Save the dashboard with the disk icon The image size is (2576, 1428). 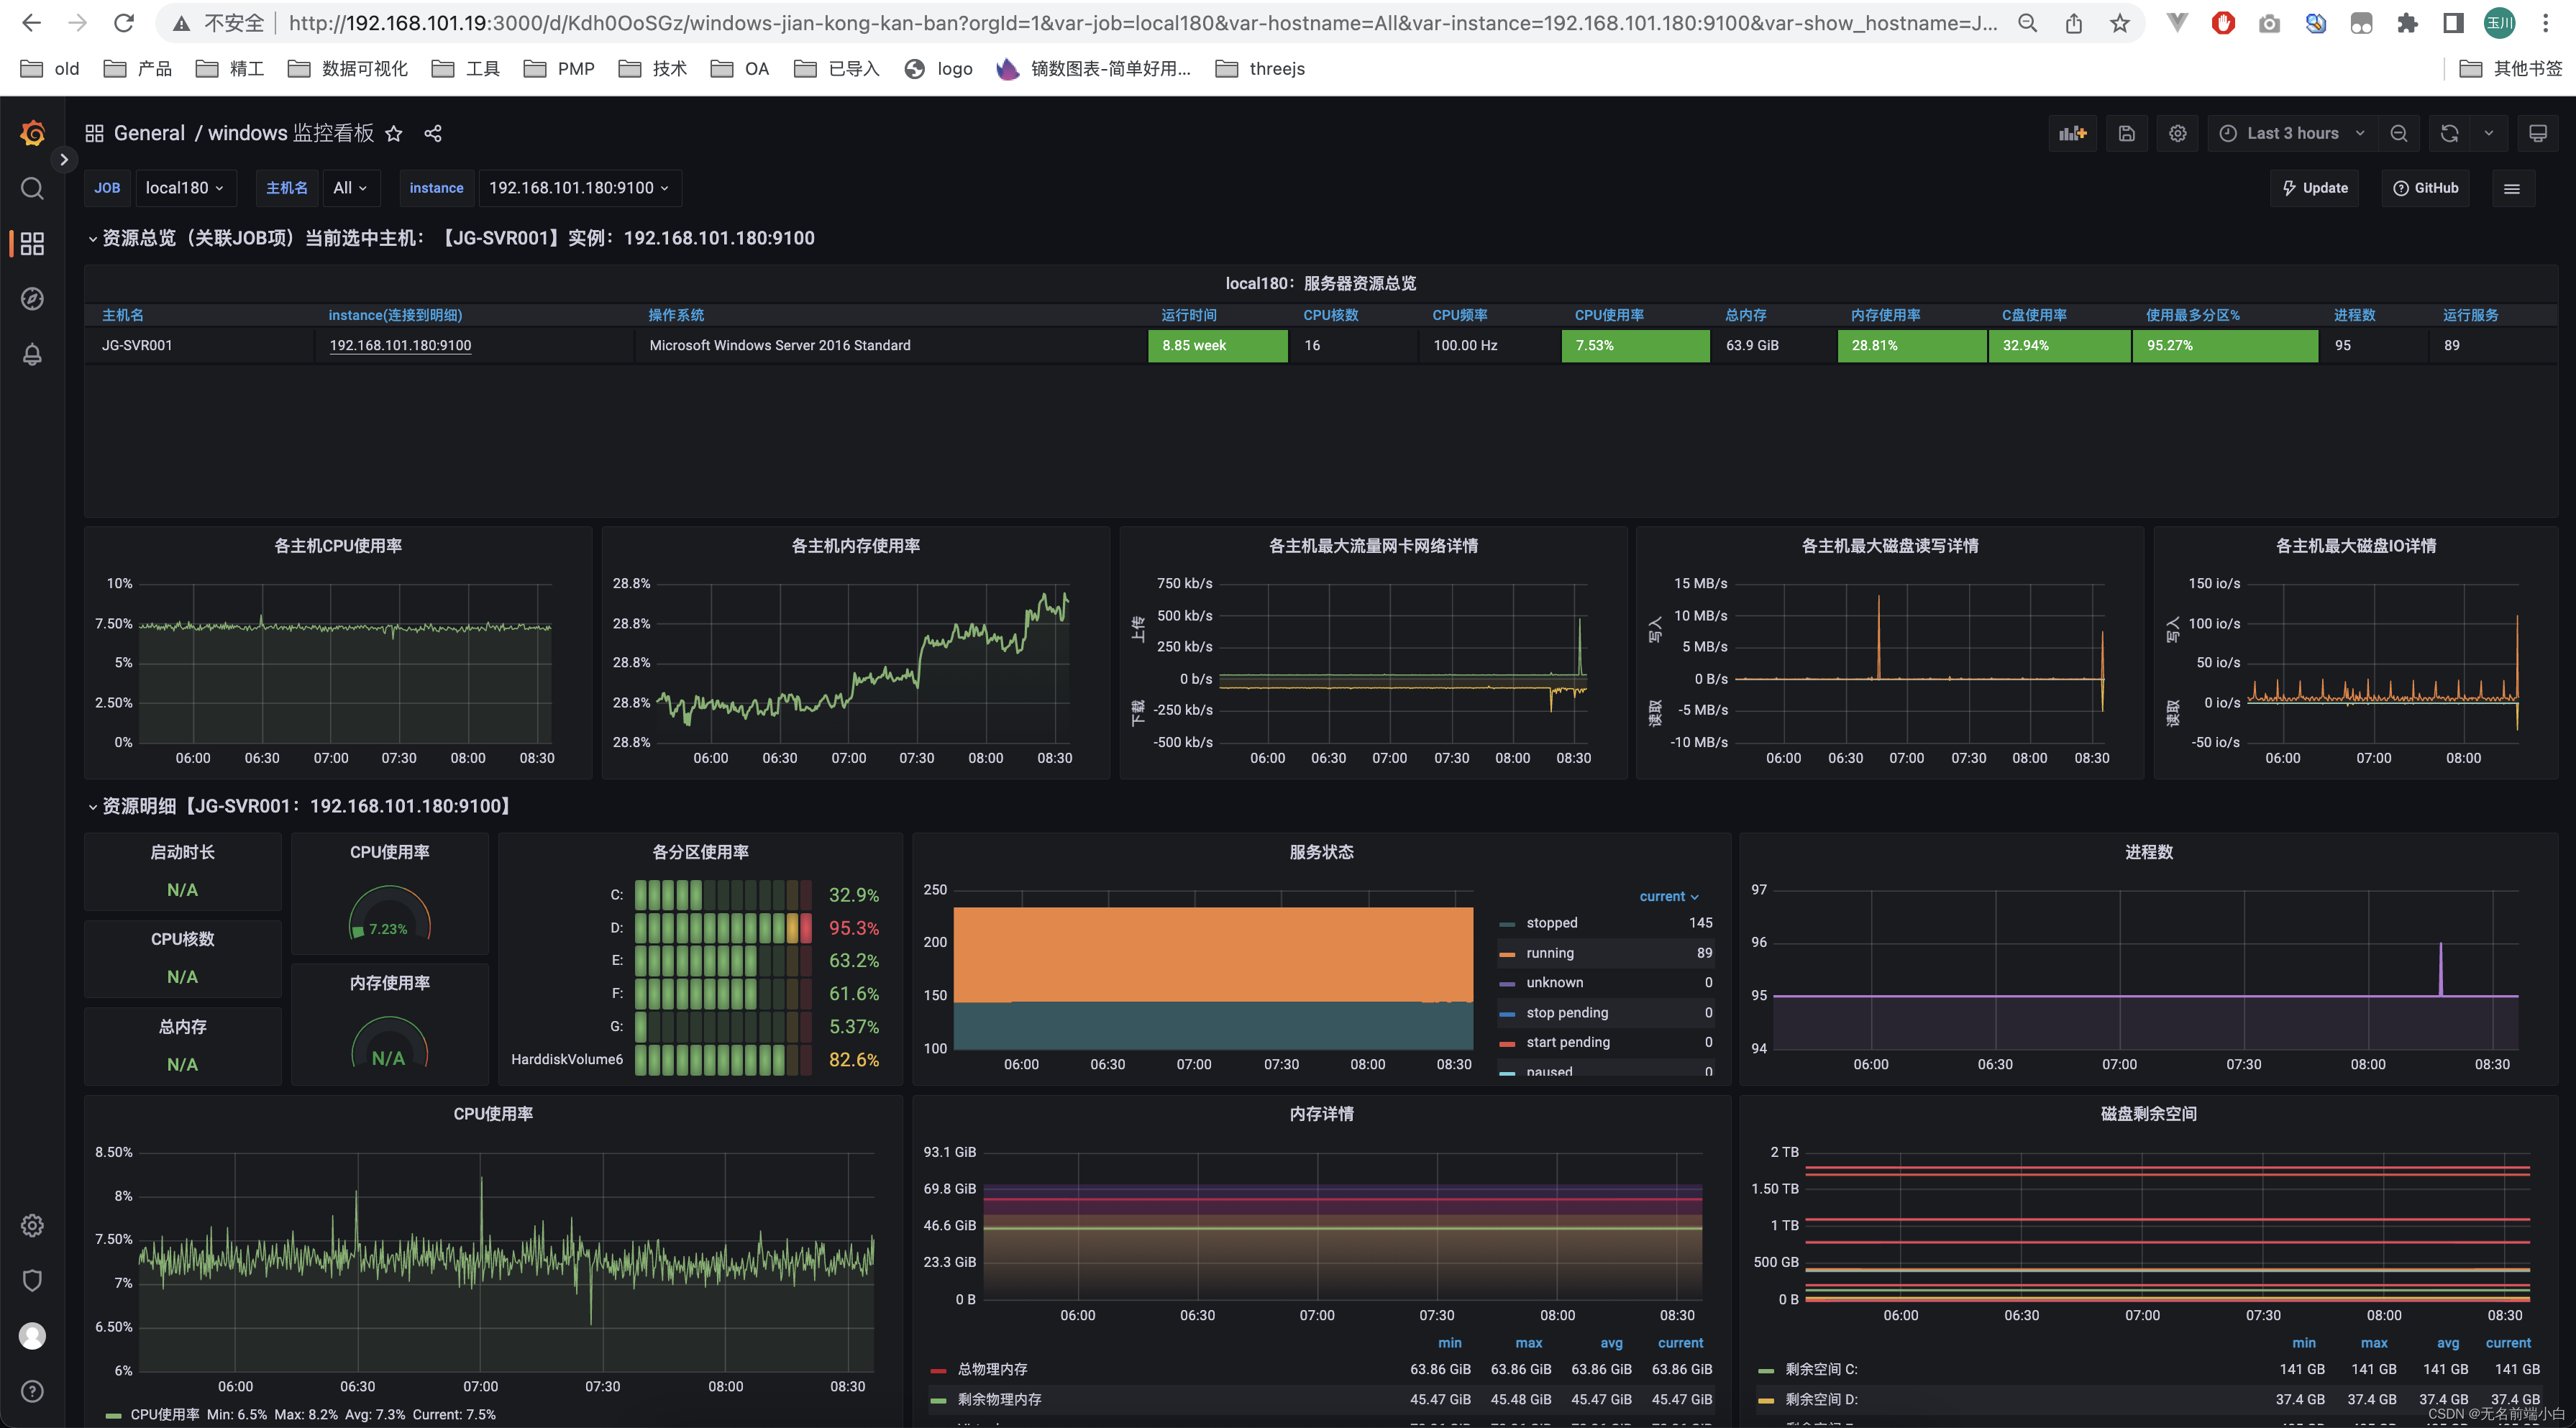click(2126, 133)
